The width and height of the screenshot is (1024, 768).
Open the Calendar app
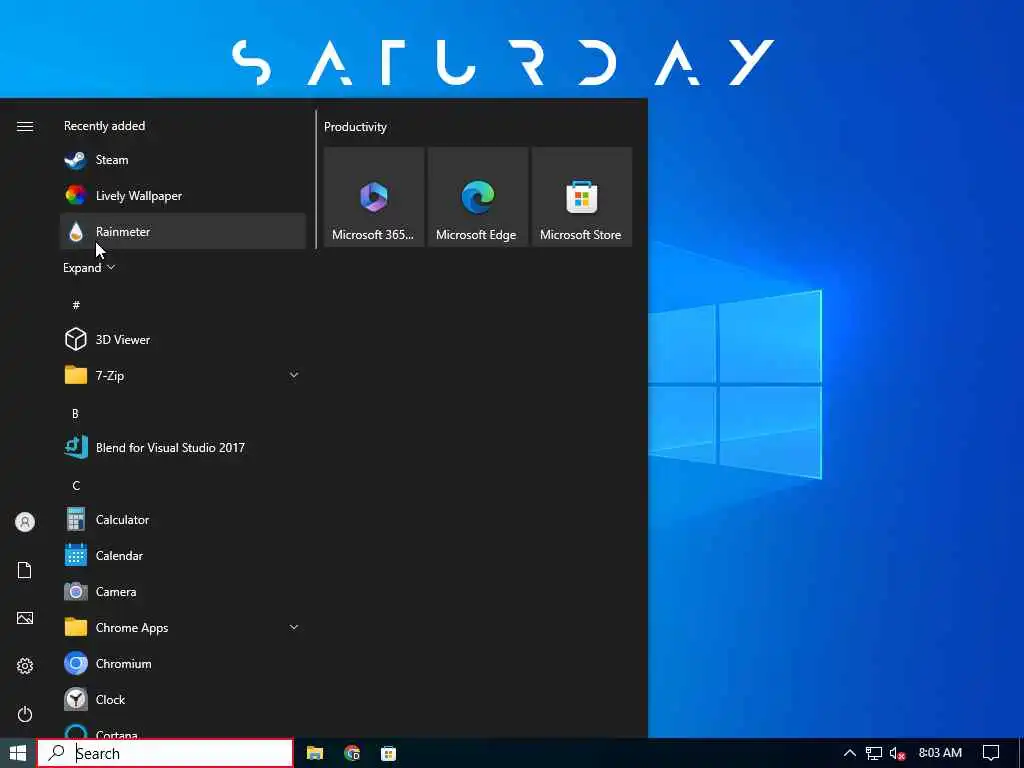(x=182, y=556)
